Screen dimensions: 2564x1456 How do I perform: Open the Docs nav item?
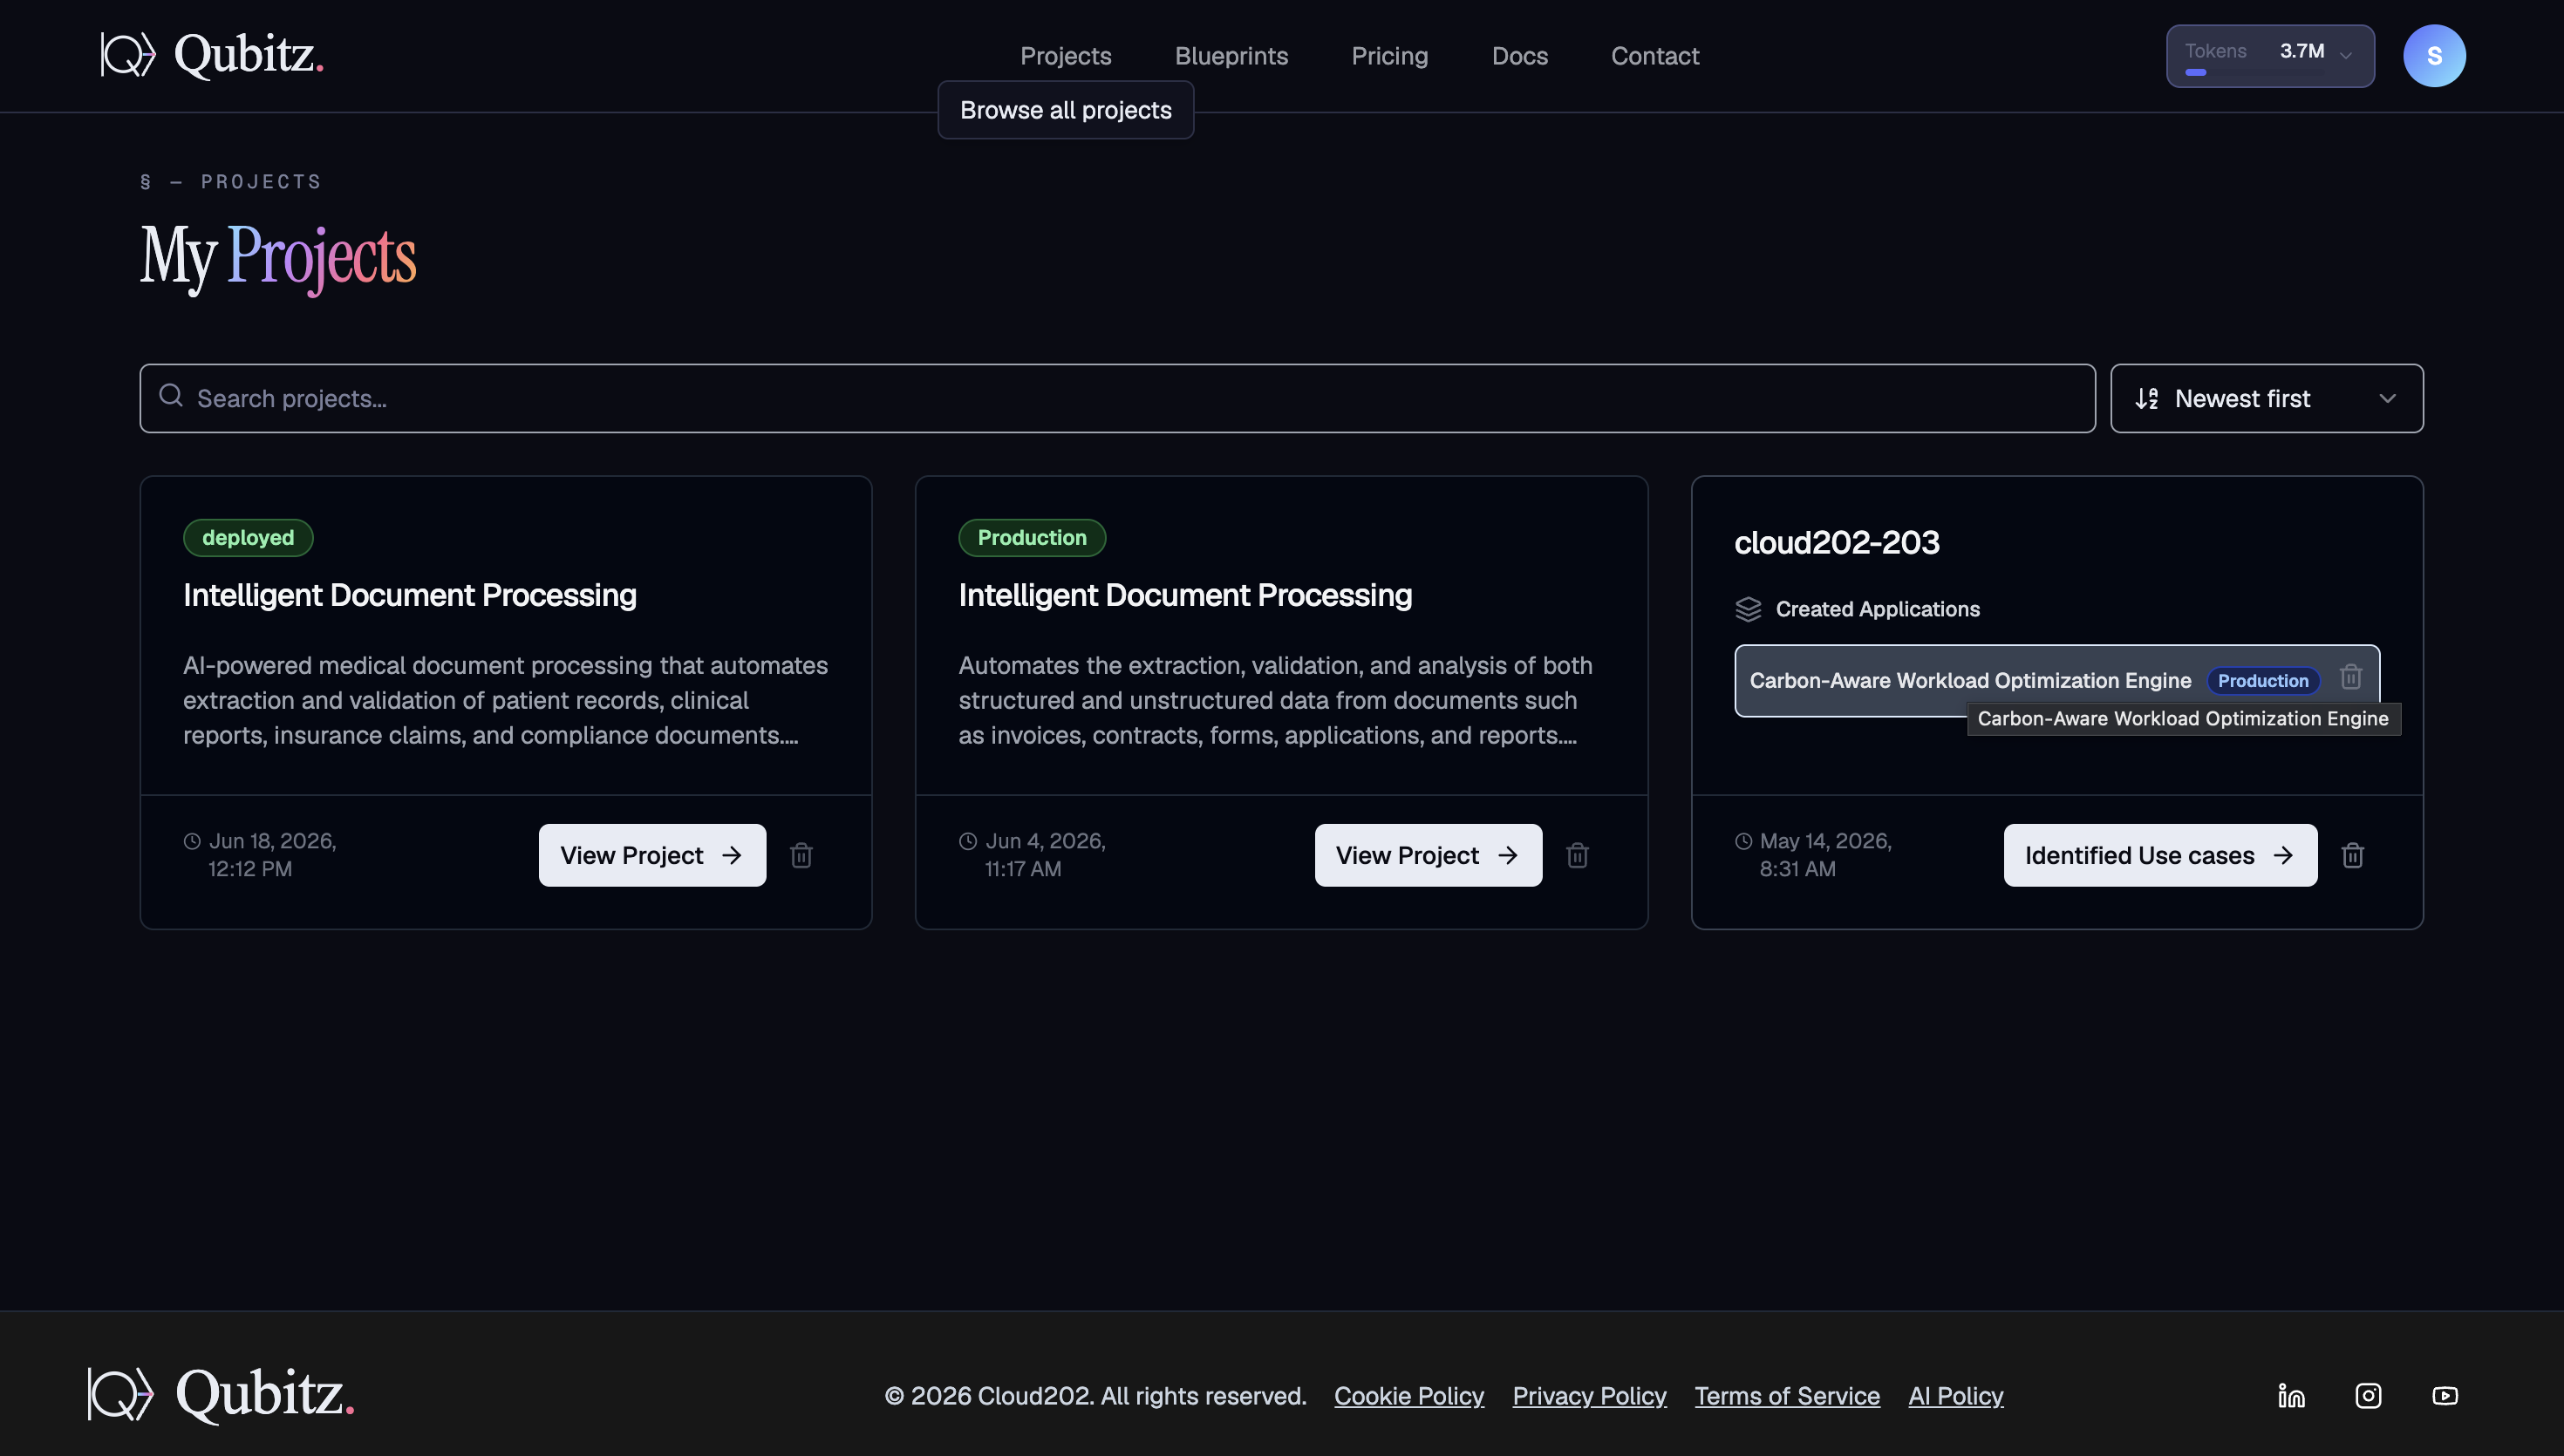1519,56
